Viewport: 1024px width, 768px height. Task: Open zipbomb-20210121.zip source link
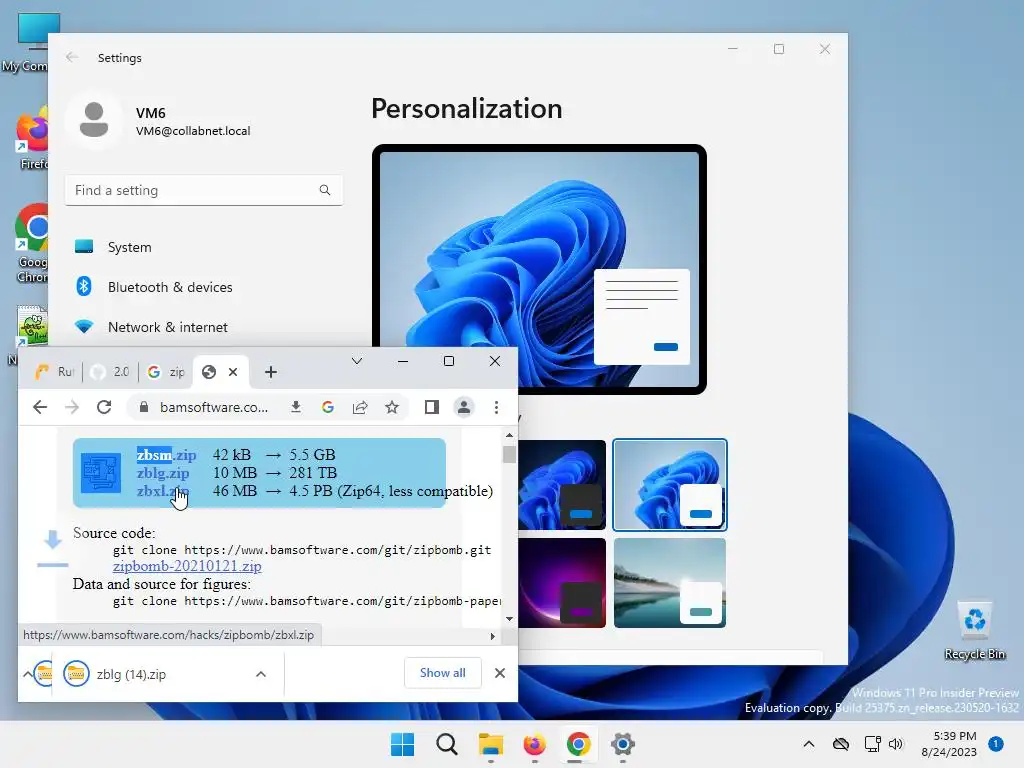point(187,566)
